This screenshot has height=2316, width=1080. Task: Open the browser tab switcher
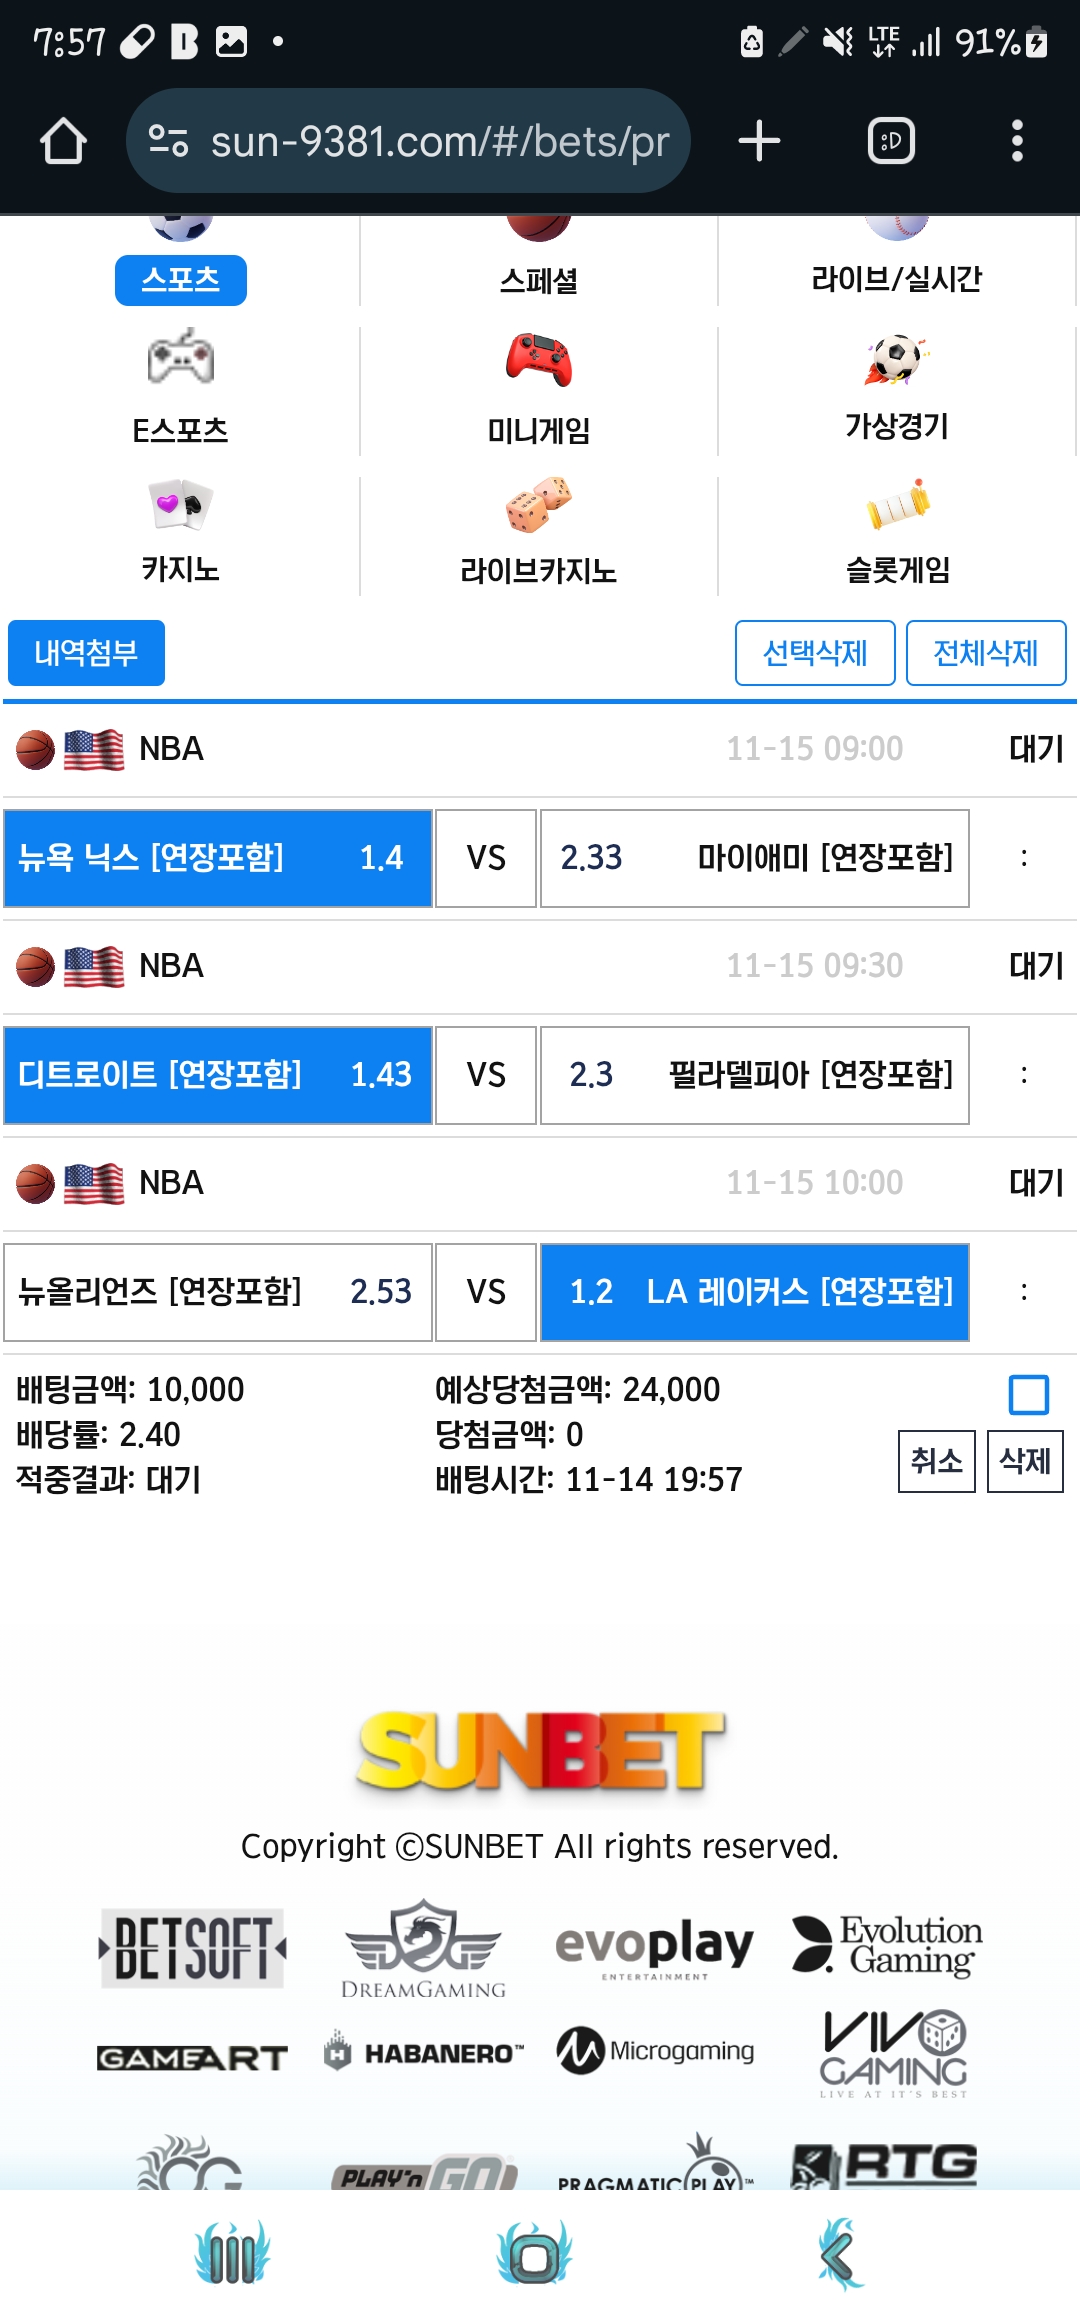(x=891, y=141)
